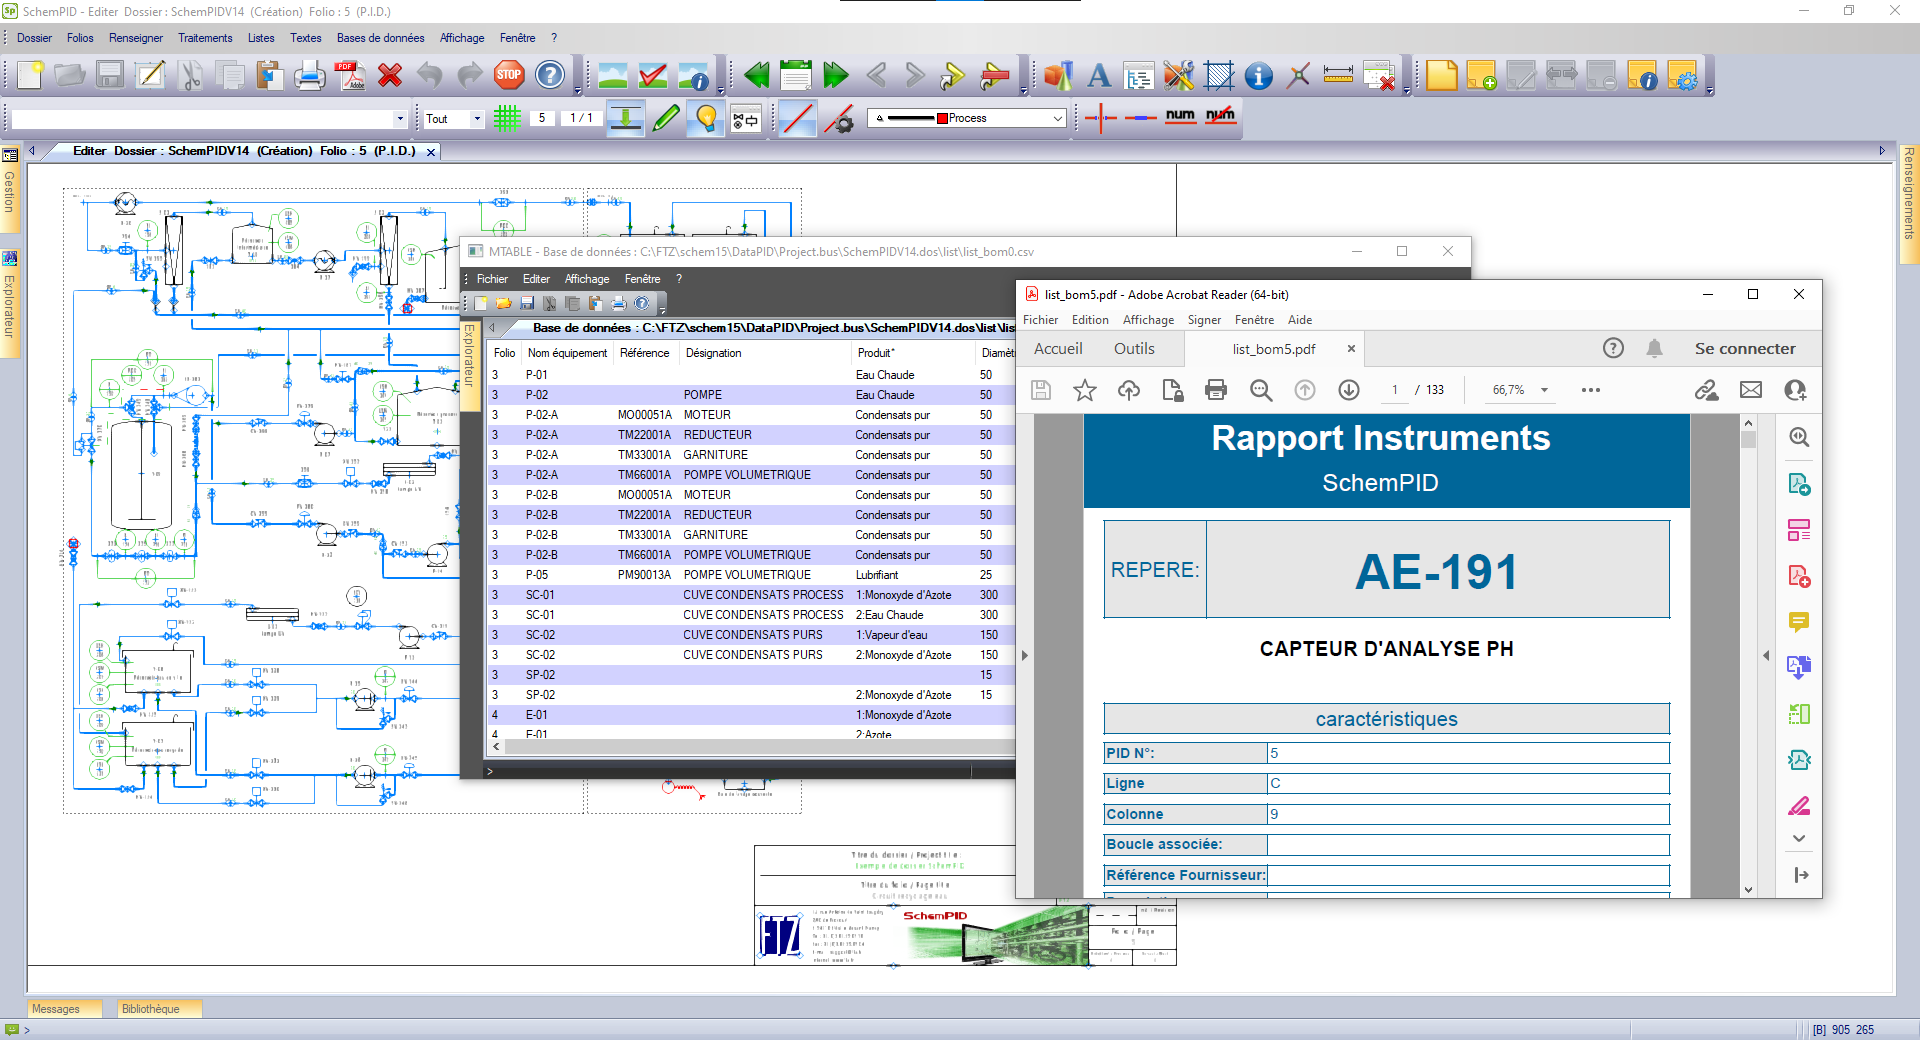Expand more tools chevron in Acrobat side panel
The height and width of the screenshot is (1040, 1920).
click(1799, 838)
